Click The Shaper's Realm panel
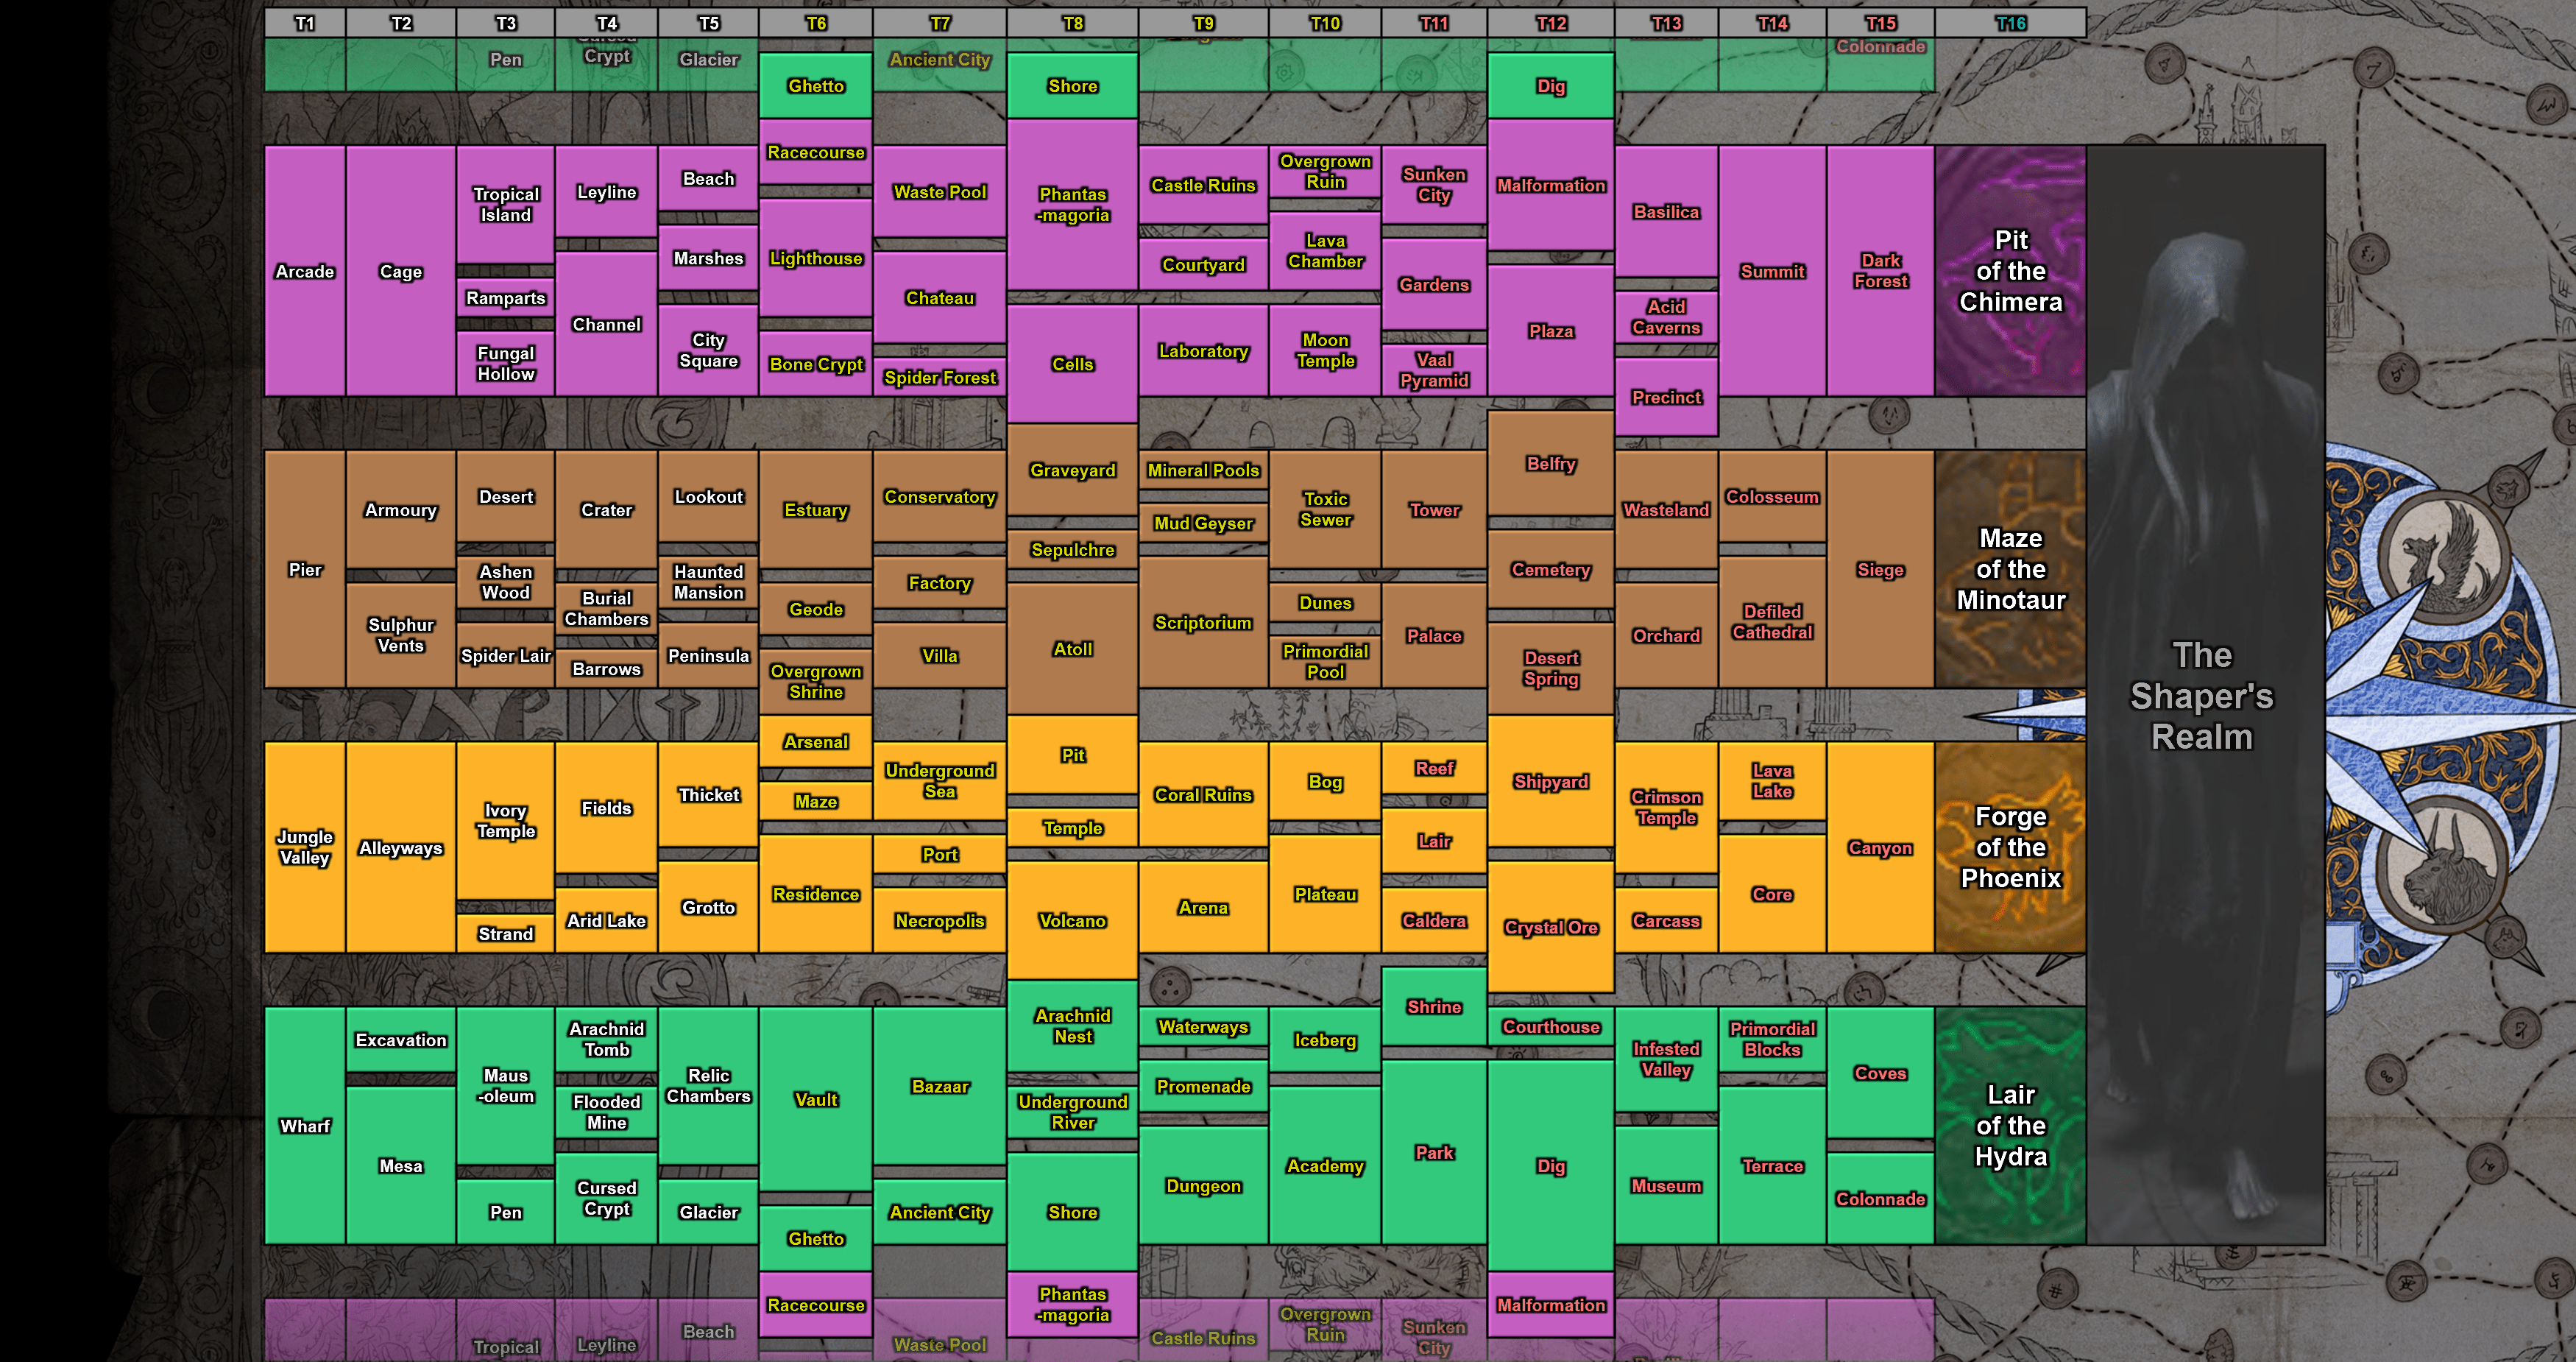 click(2203, 695)
